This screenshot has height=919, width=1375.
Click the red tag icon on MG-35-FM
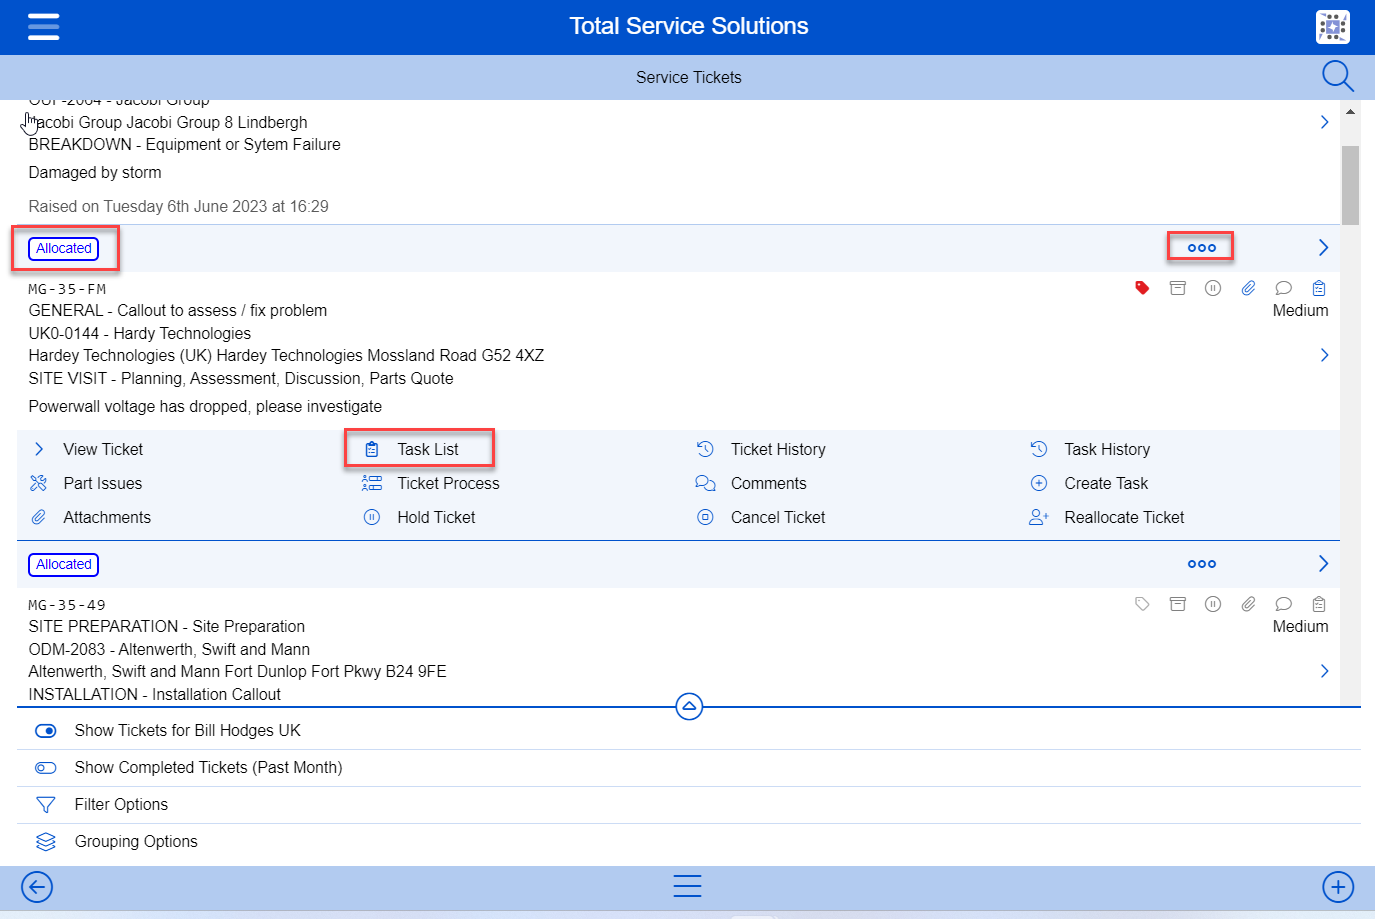point(1142,288)
